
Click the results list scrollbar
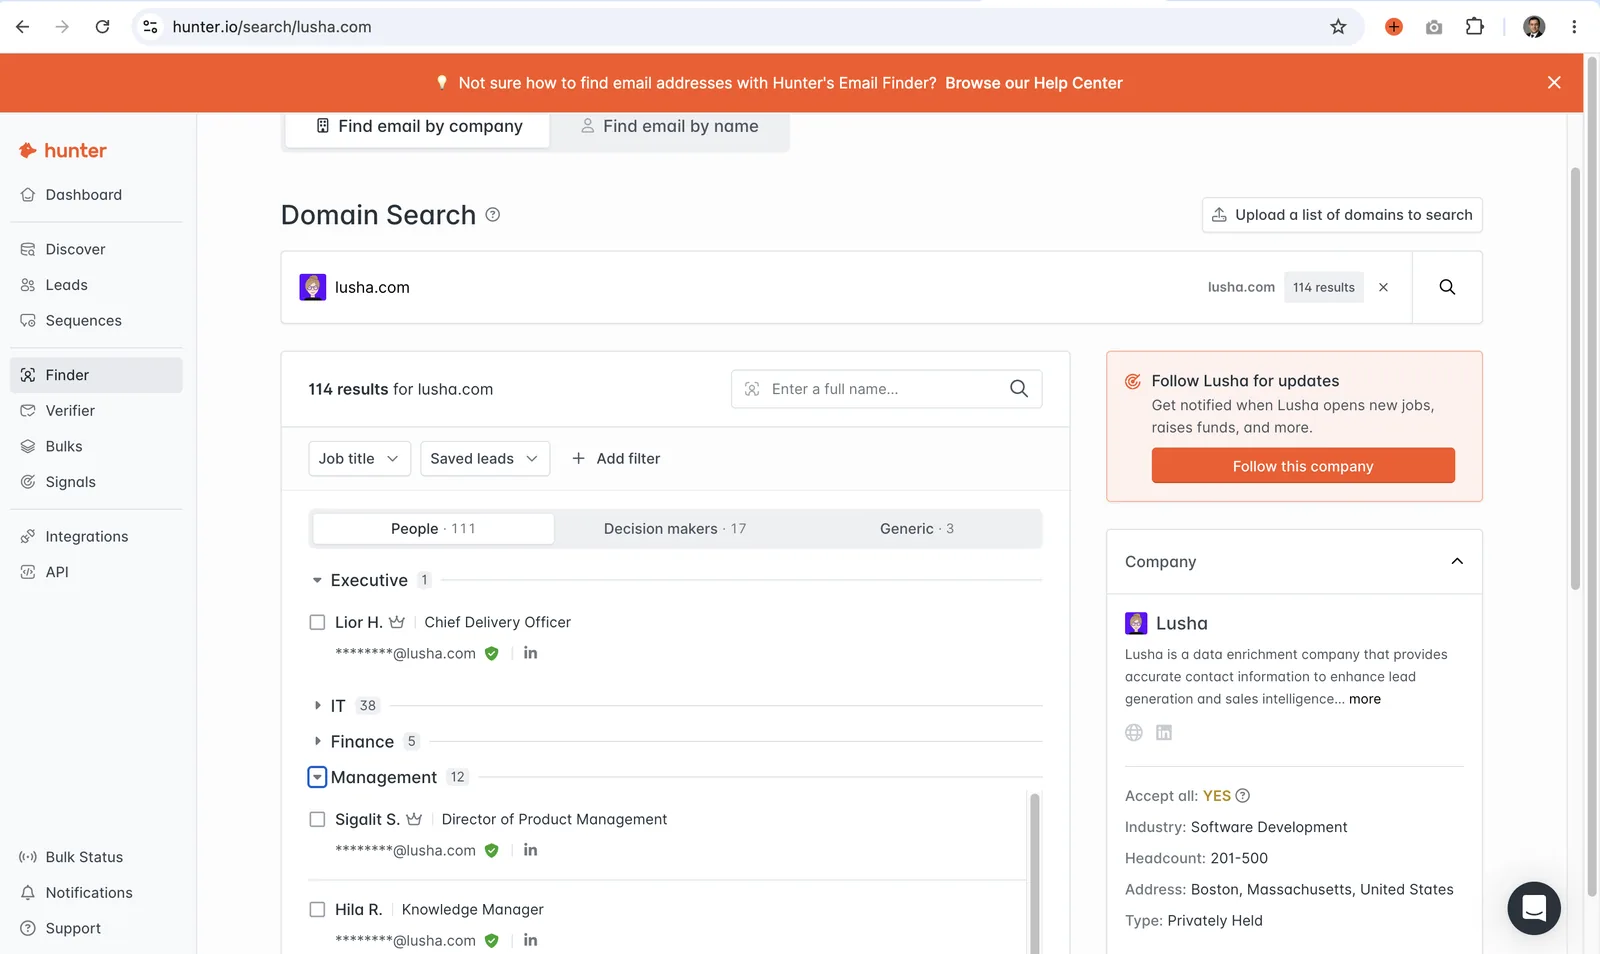[x=1035, y=872]
